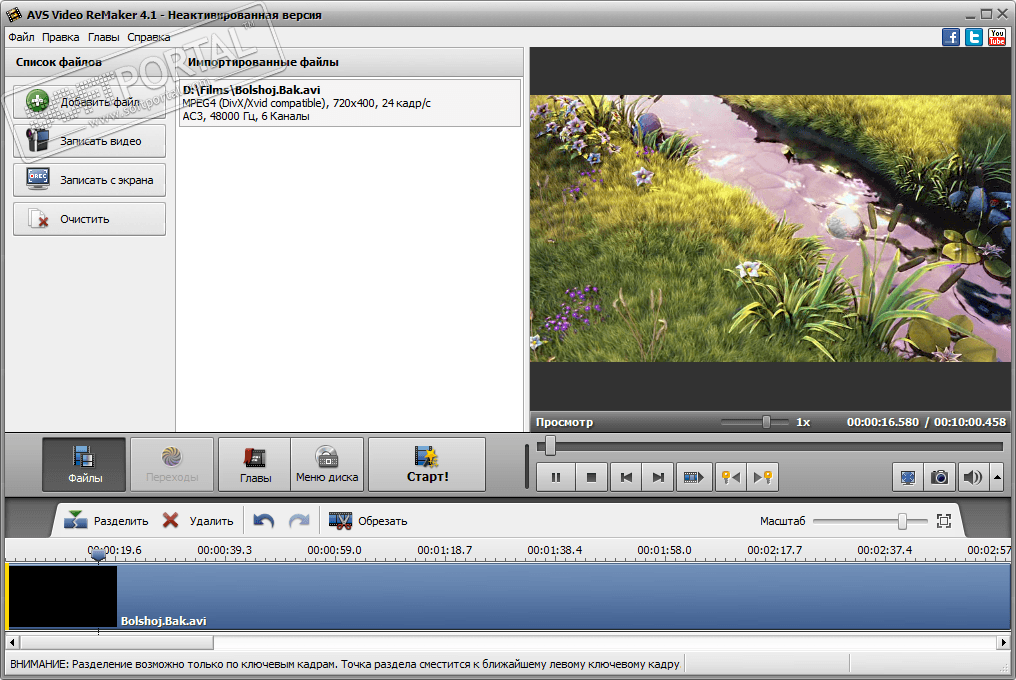Viewport: 1016px width, 680px height.
Task: Mute audio with speaker icon
Action: [973, 478]
